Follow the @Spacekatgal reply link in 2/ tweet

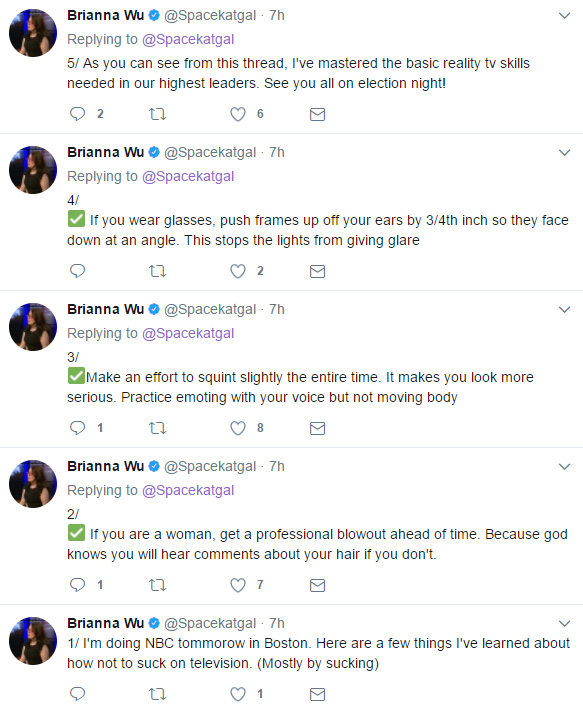point(188,490)
